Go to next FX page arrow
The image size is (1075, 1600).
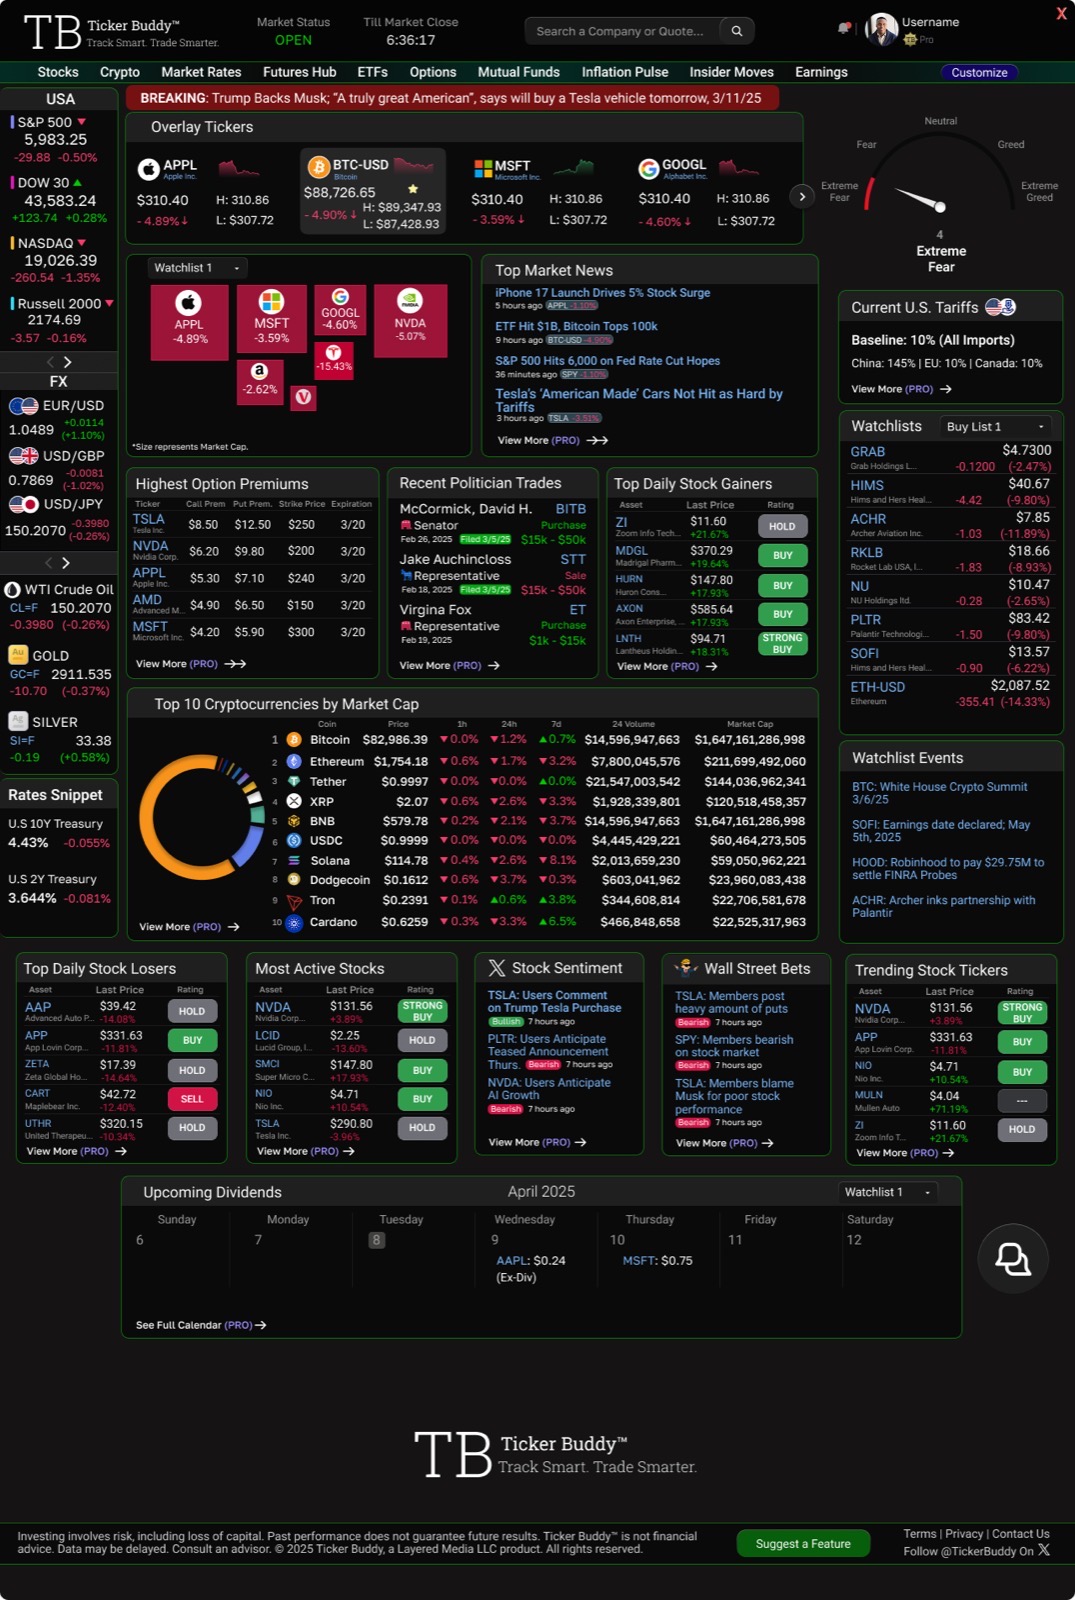(66, 563)
